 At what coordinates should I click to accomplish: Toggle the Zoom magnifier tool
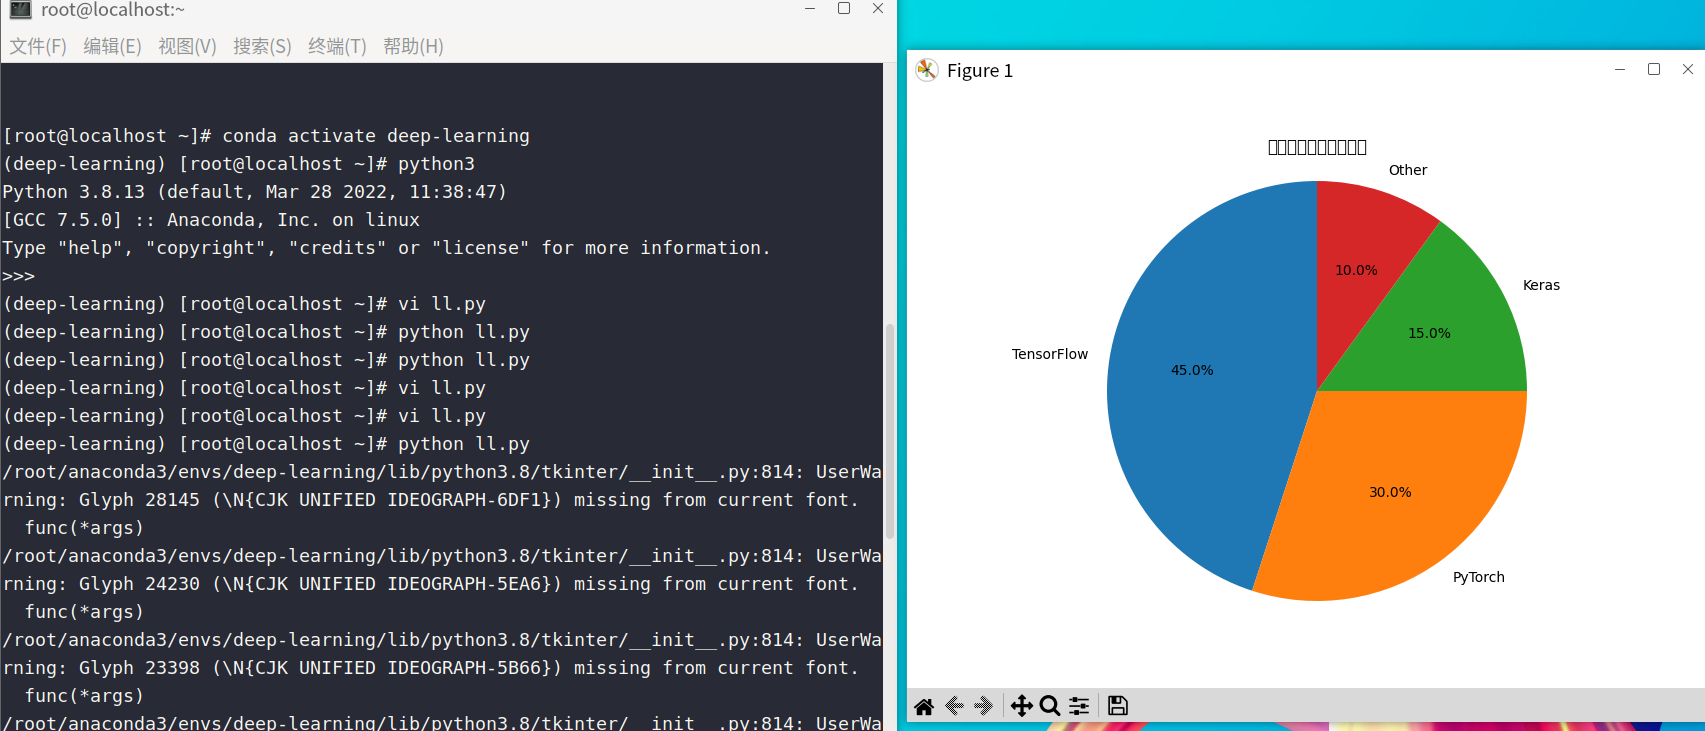[x=1050, y=706]
